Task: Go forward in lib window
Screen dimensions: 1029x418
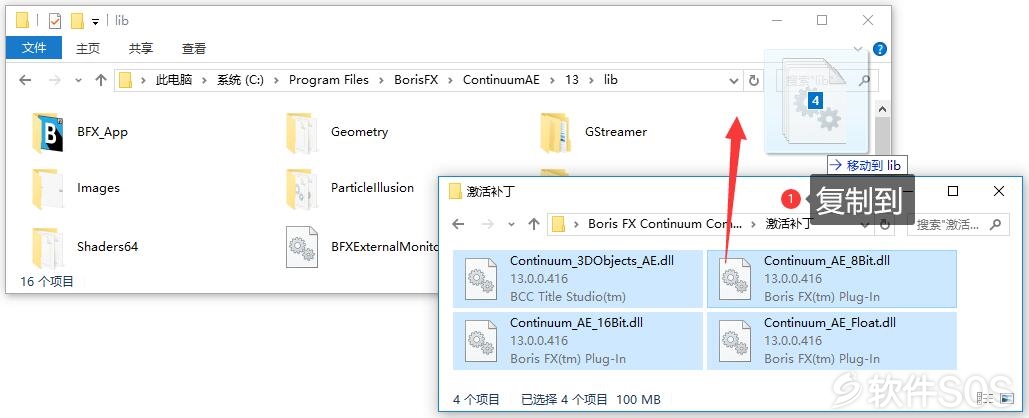Action: [55, 80]
